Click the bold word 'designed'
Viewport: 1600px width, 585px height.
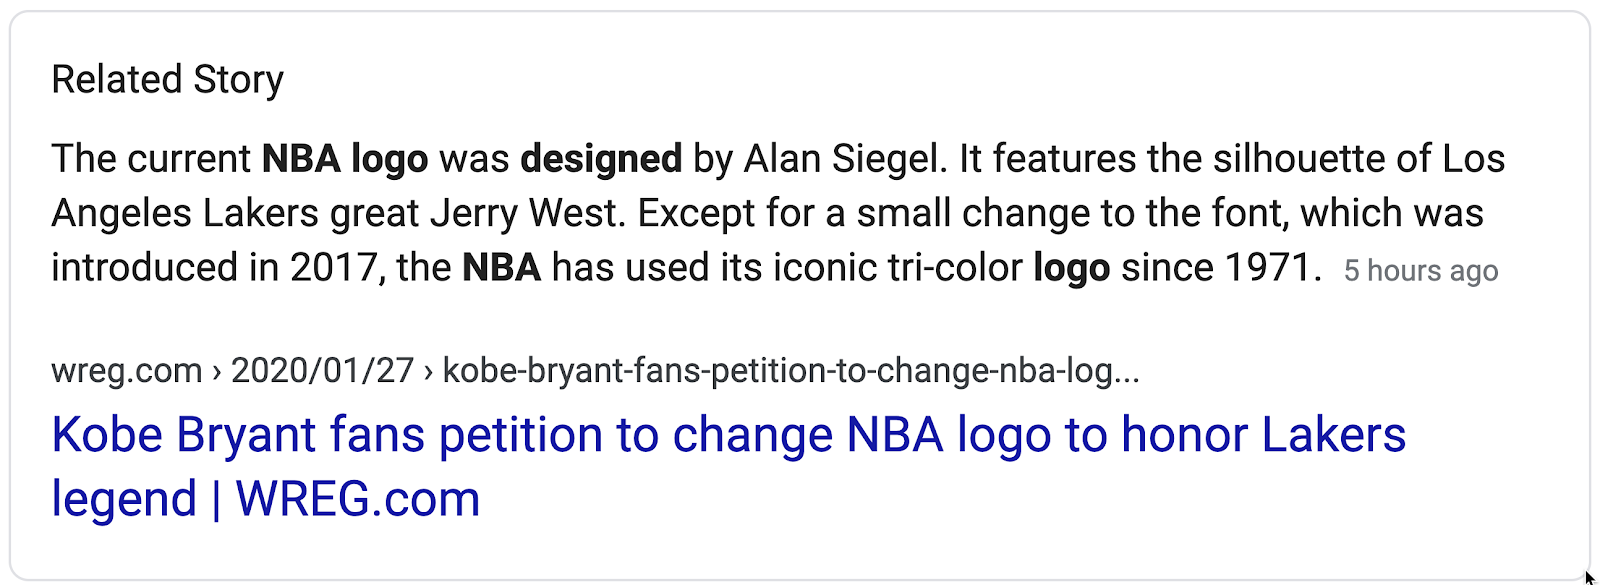tap(601, 159)
